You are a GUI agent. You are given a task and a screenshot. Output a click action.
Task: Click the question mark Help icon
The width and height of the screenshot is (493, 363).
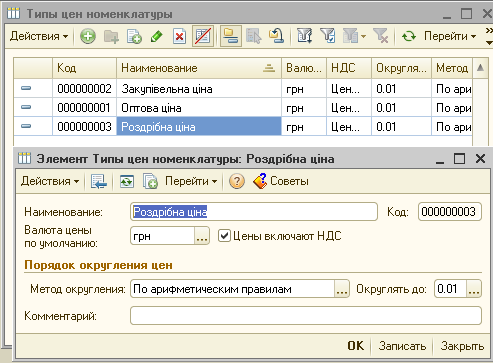237,181
